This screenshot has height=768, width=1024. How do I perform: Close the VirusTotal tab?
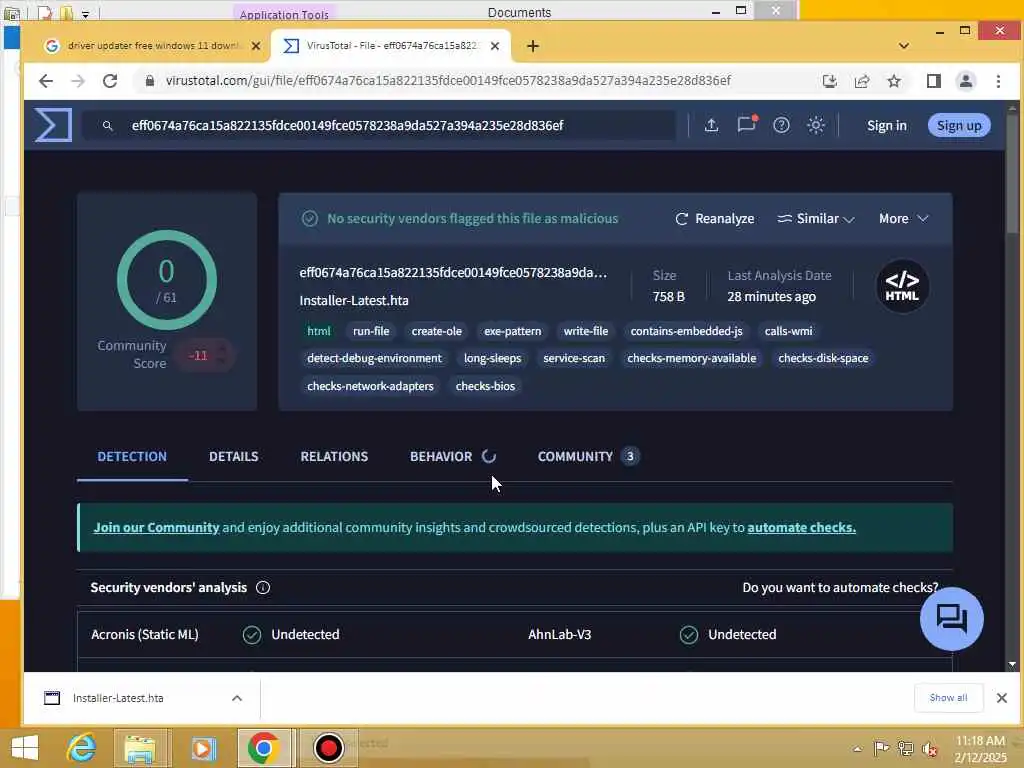(x=495, y=46)
